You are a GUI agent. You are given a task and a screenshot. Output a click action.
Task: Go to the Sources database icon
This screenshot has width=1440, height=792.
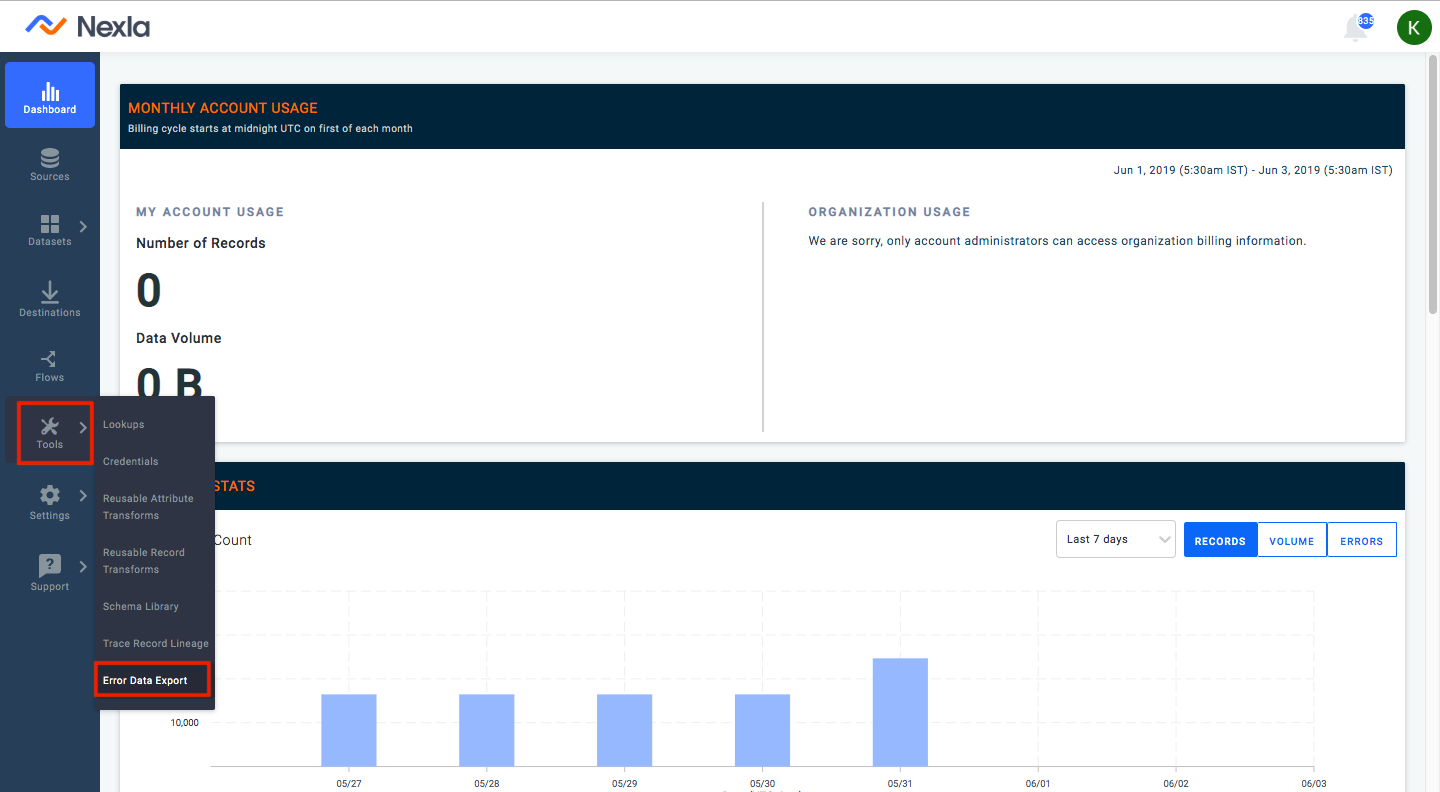coord(50,158)
